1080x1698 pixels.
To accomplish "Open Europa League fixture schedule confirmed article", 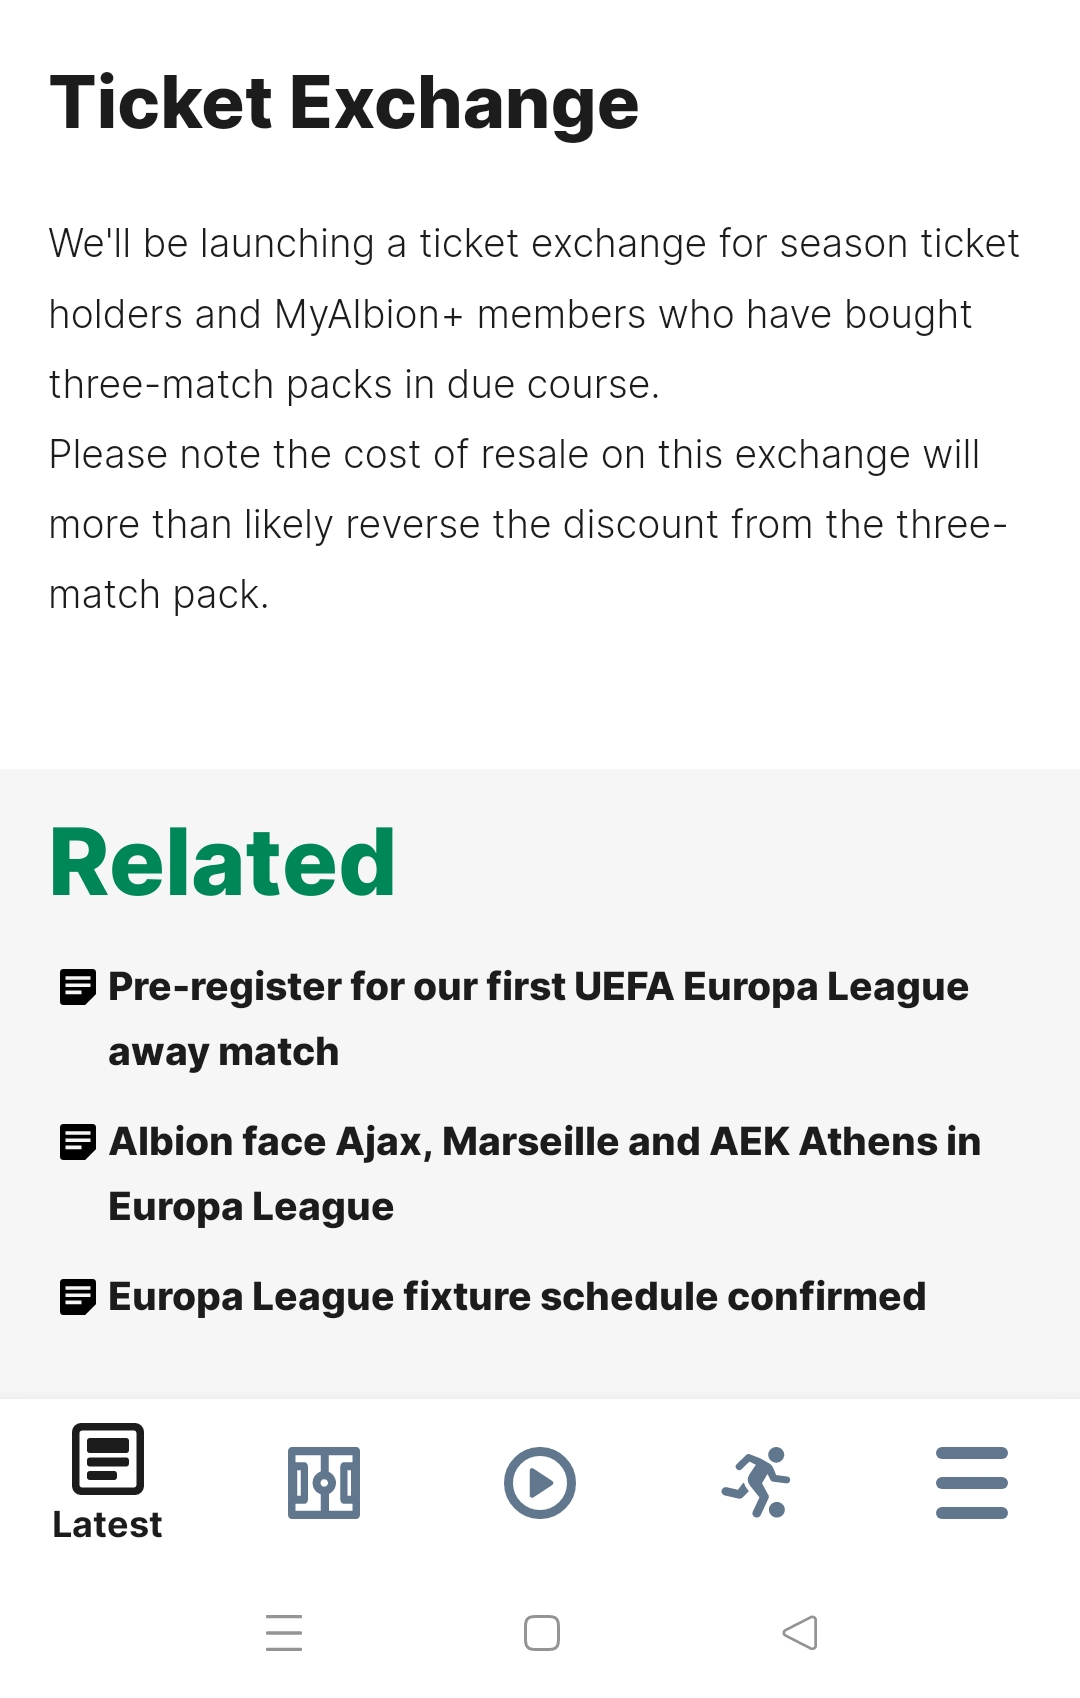I will click(x=517, y=1297).
